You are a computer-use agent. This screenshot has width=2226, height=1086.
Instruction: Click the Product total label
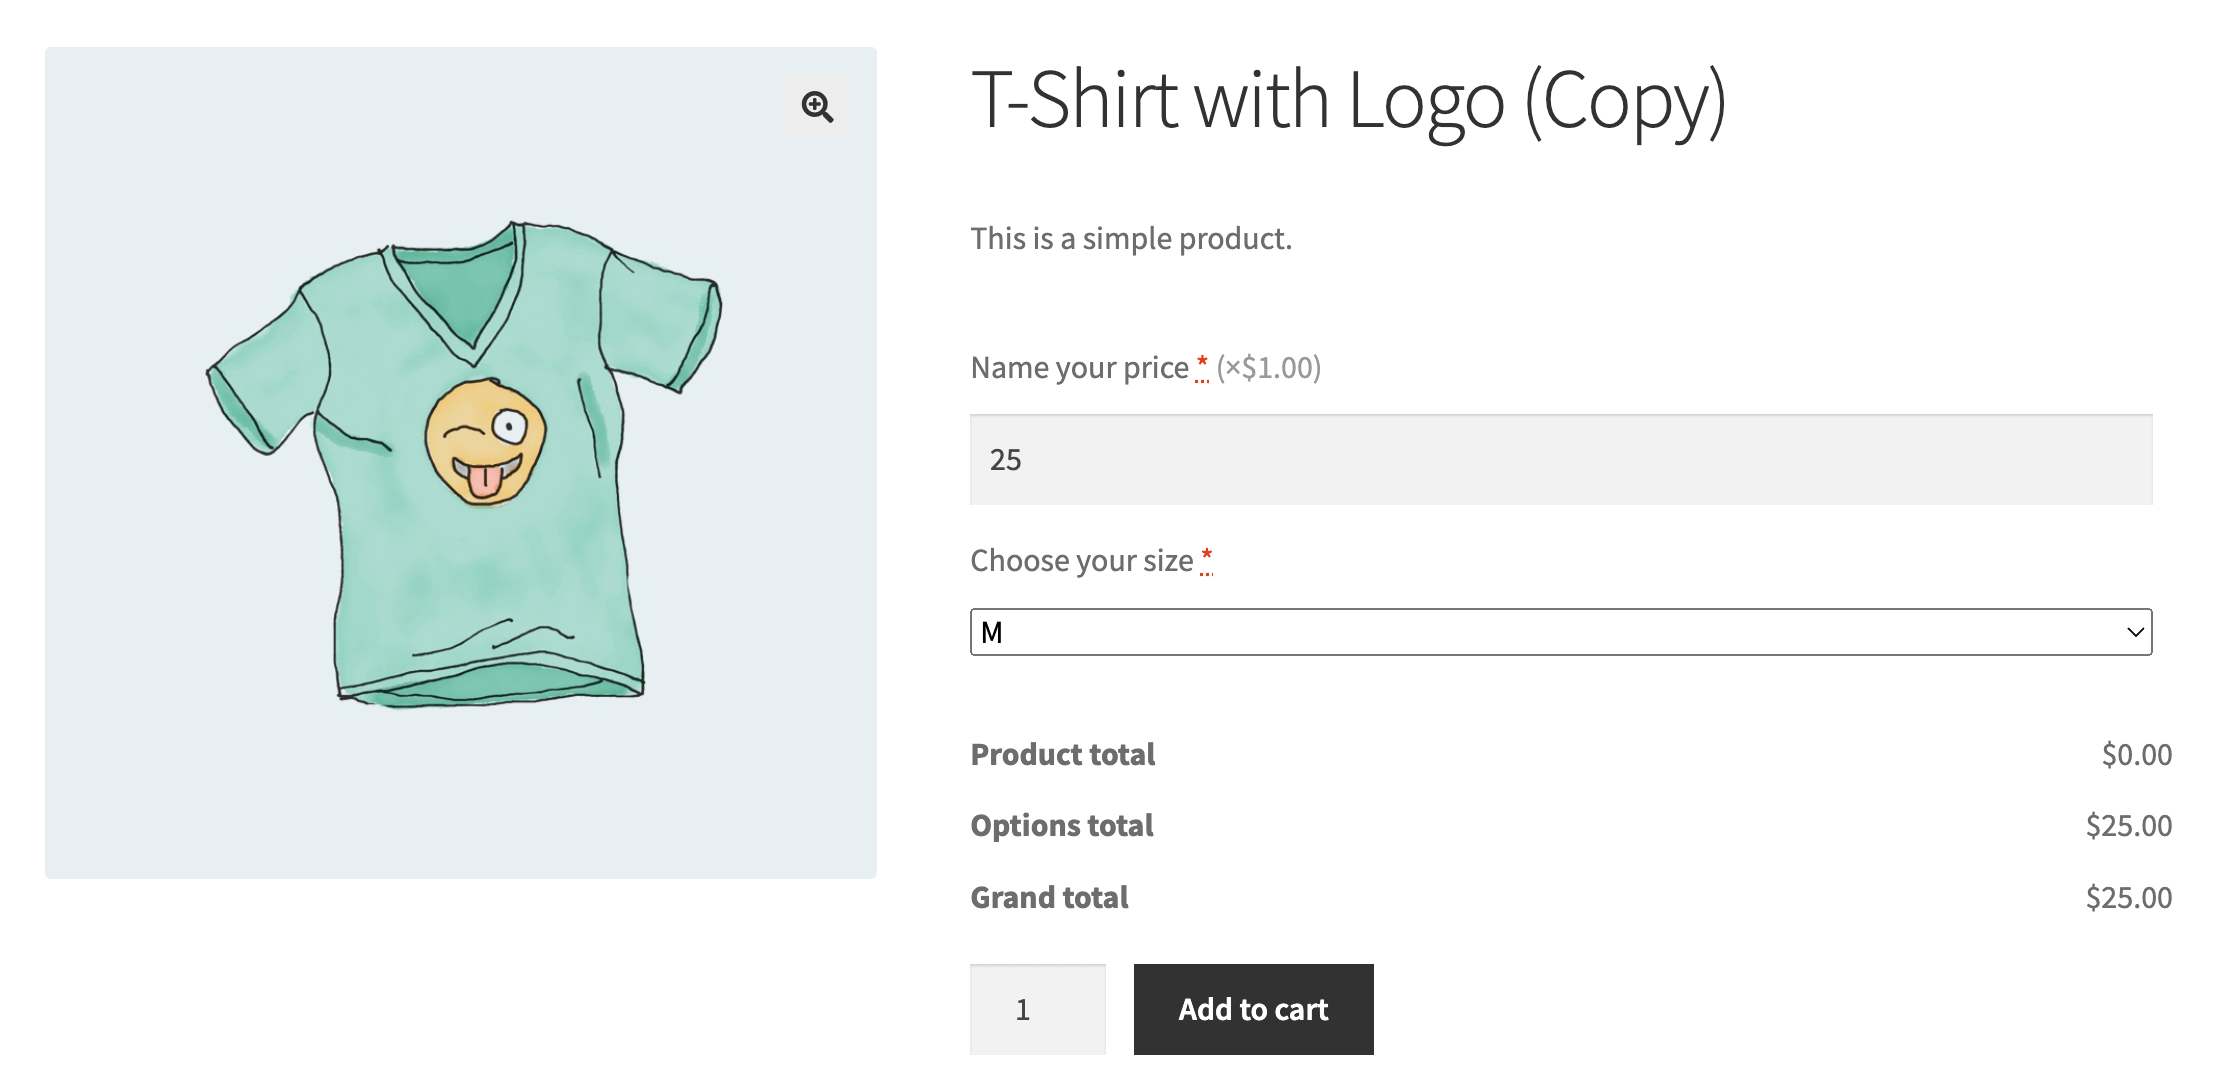tap(1062, 754)
